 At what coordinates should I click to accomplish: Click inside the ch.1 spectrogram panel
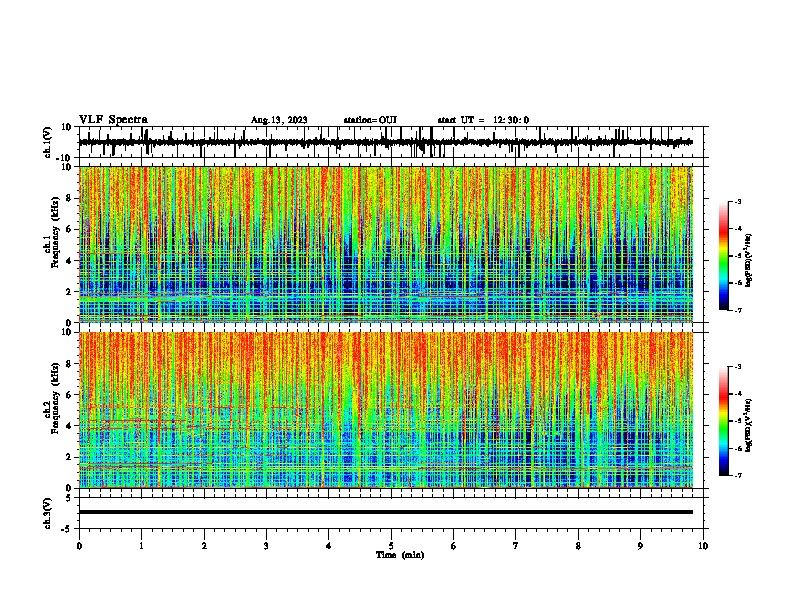(x=386, y=244)
